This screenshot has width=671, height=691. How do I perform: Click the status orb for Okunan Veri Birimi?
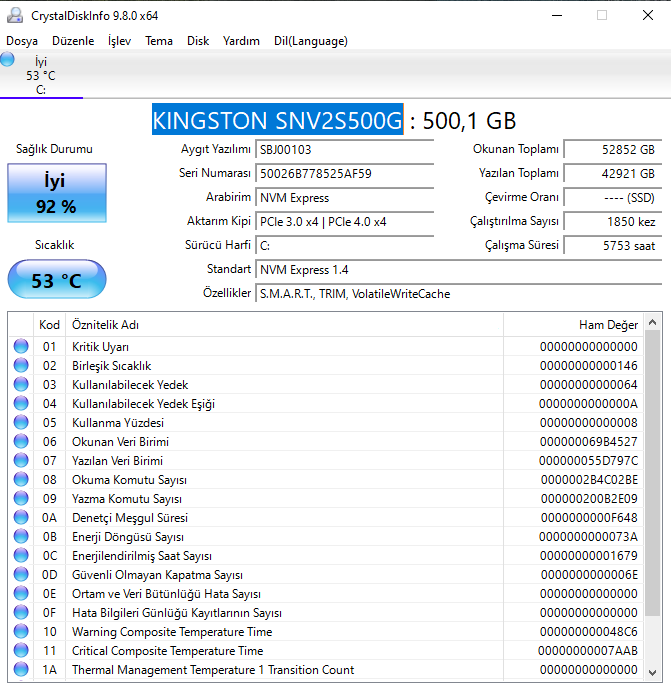point(21,441)
